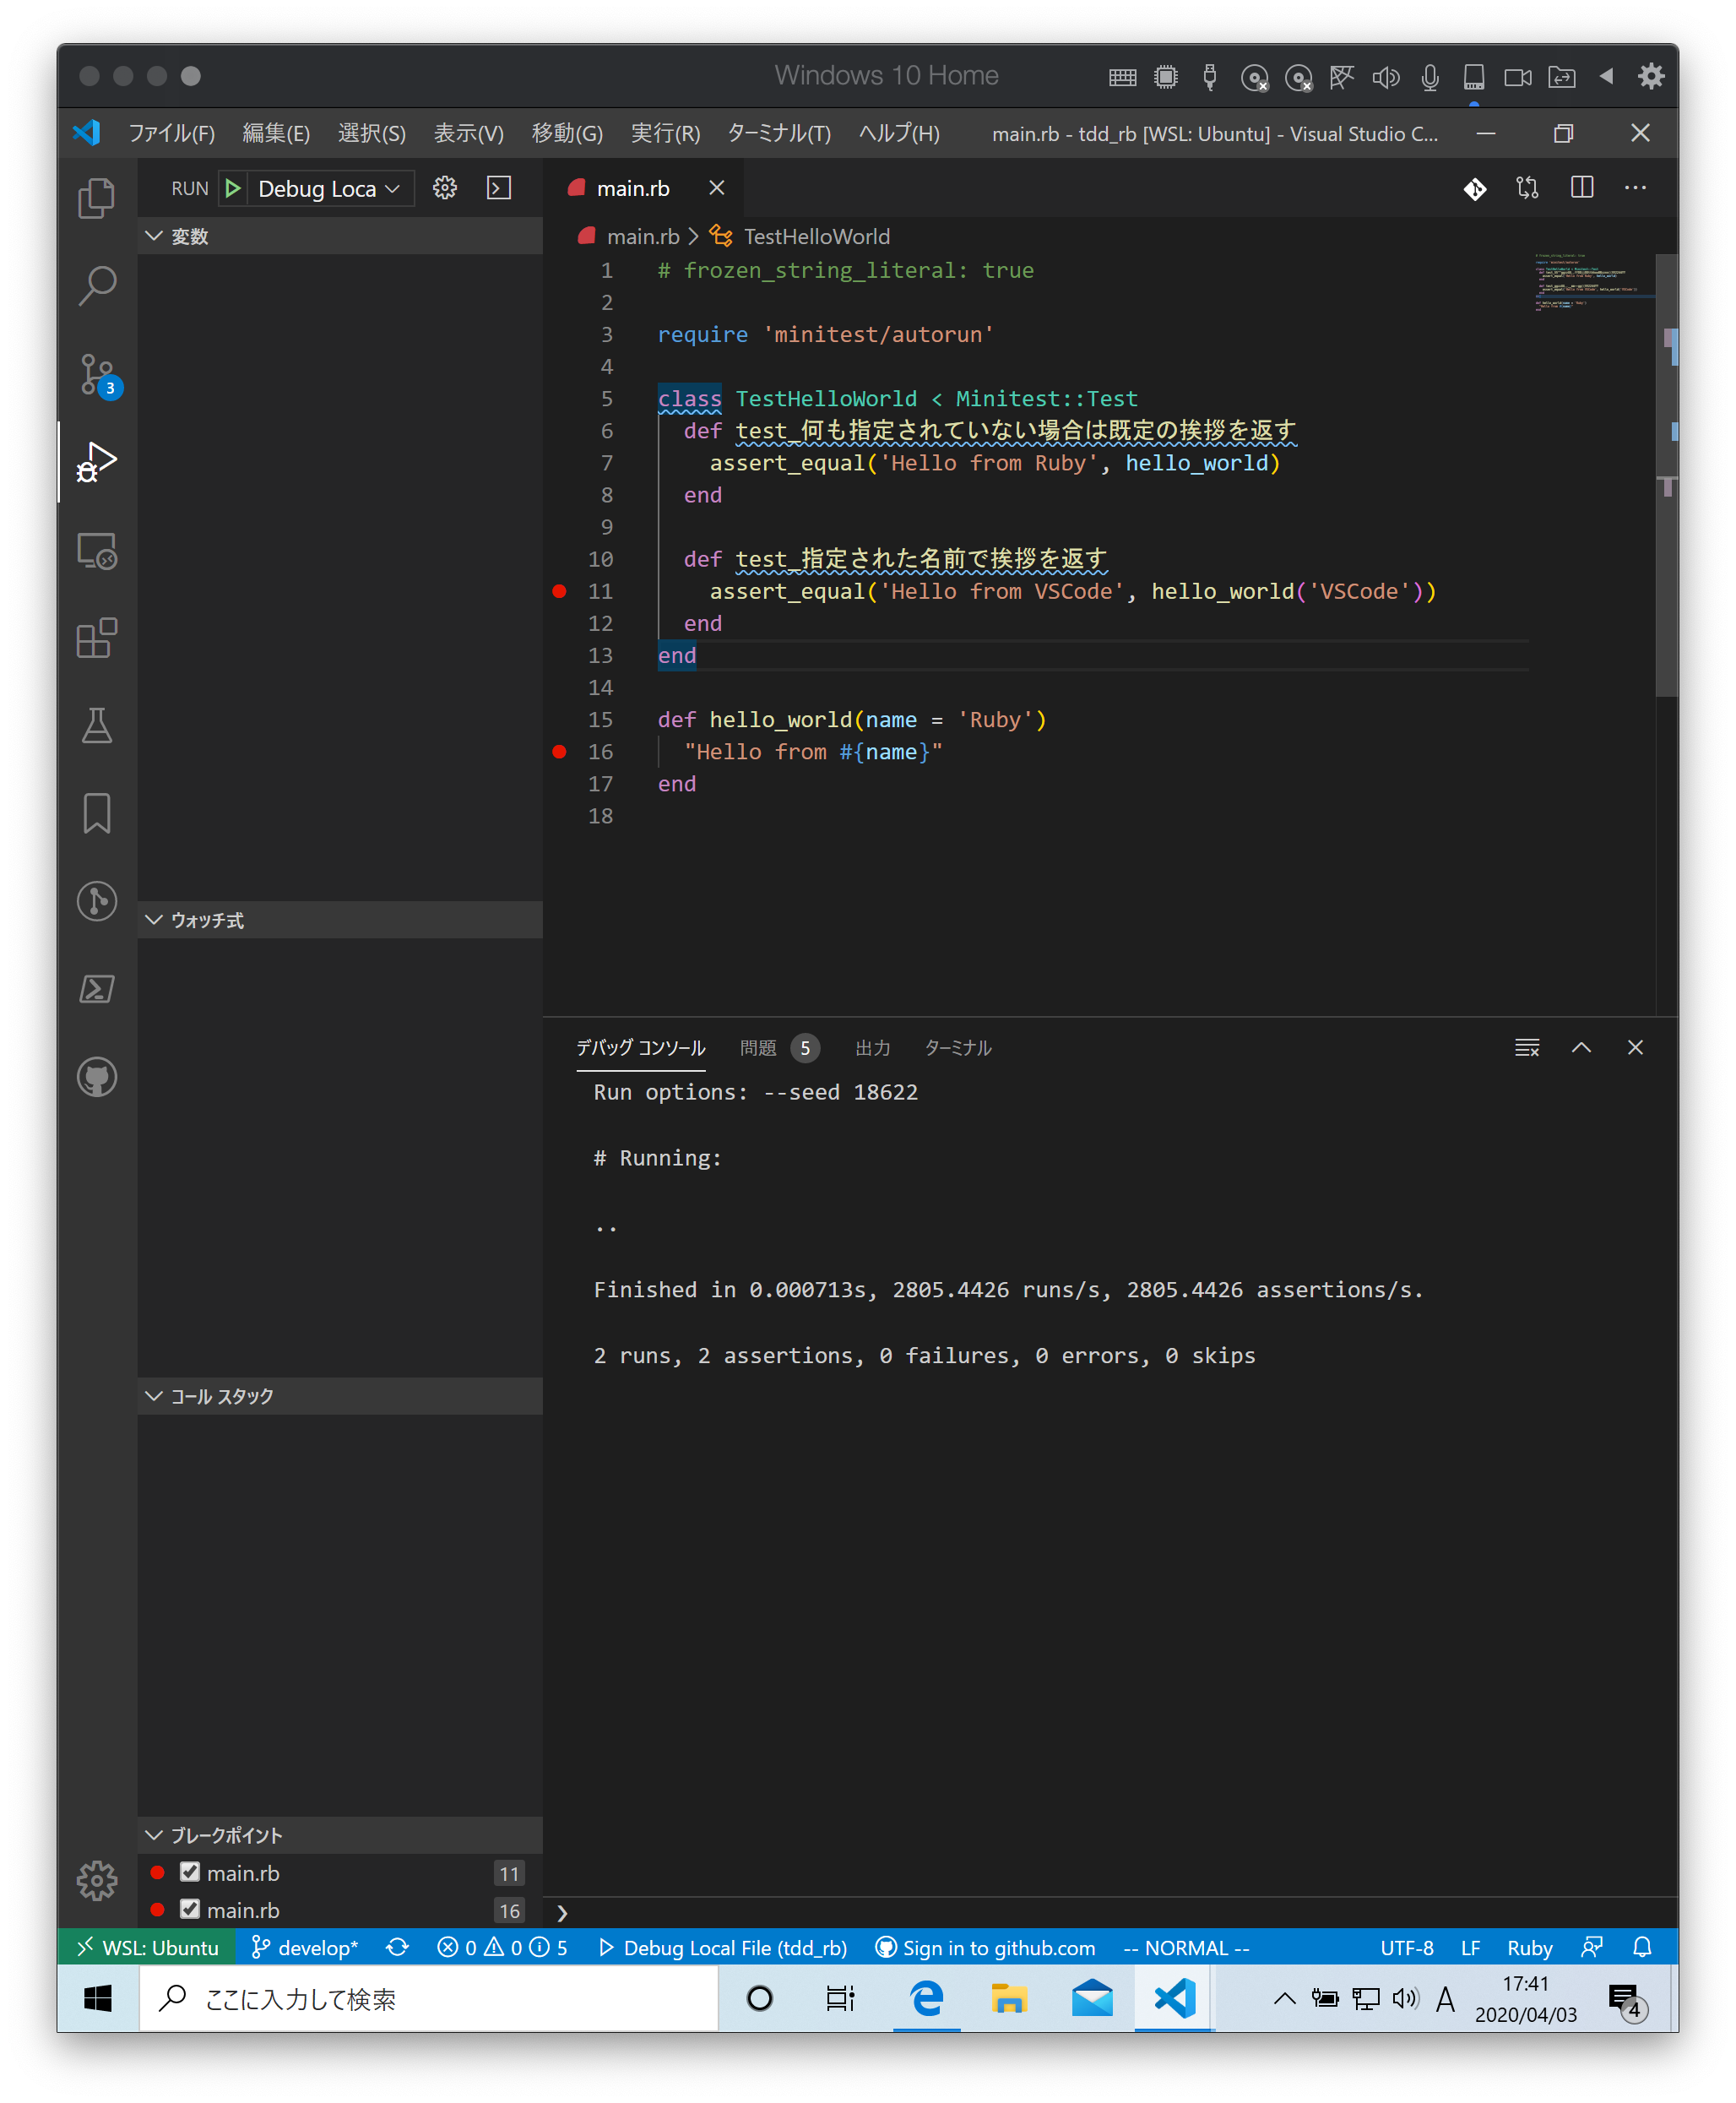
Task: Open launch.json via the gear icon beside RUN
Action: tap(445, 188)
